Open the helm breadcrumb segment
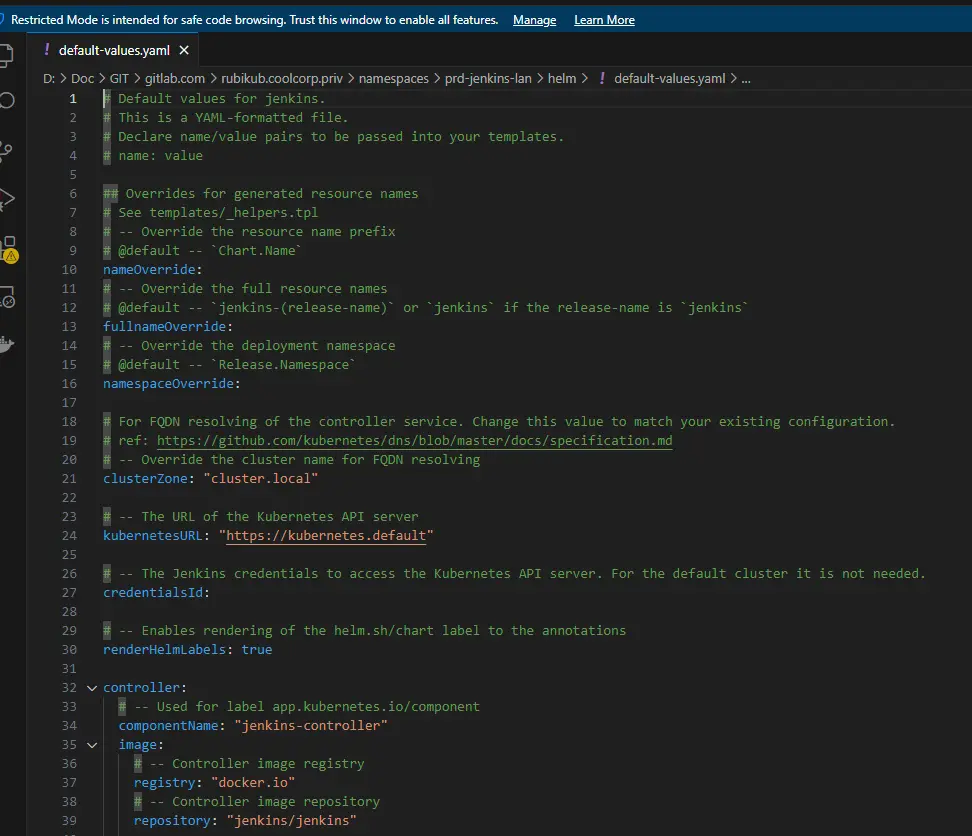This screenshot has height=836, width=972. pos(562,78)
